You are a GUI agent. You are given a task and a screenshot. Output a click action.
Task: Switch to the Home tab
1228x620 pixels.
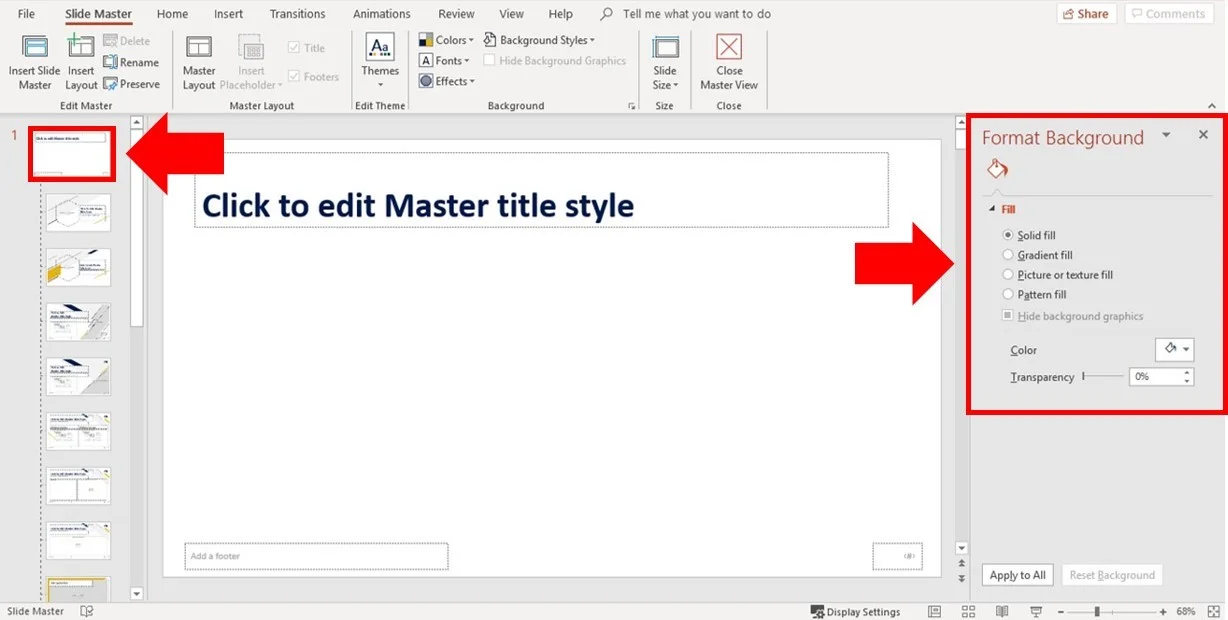(172, 14)
